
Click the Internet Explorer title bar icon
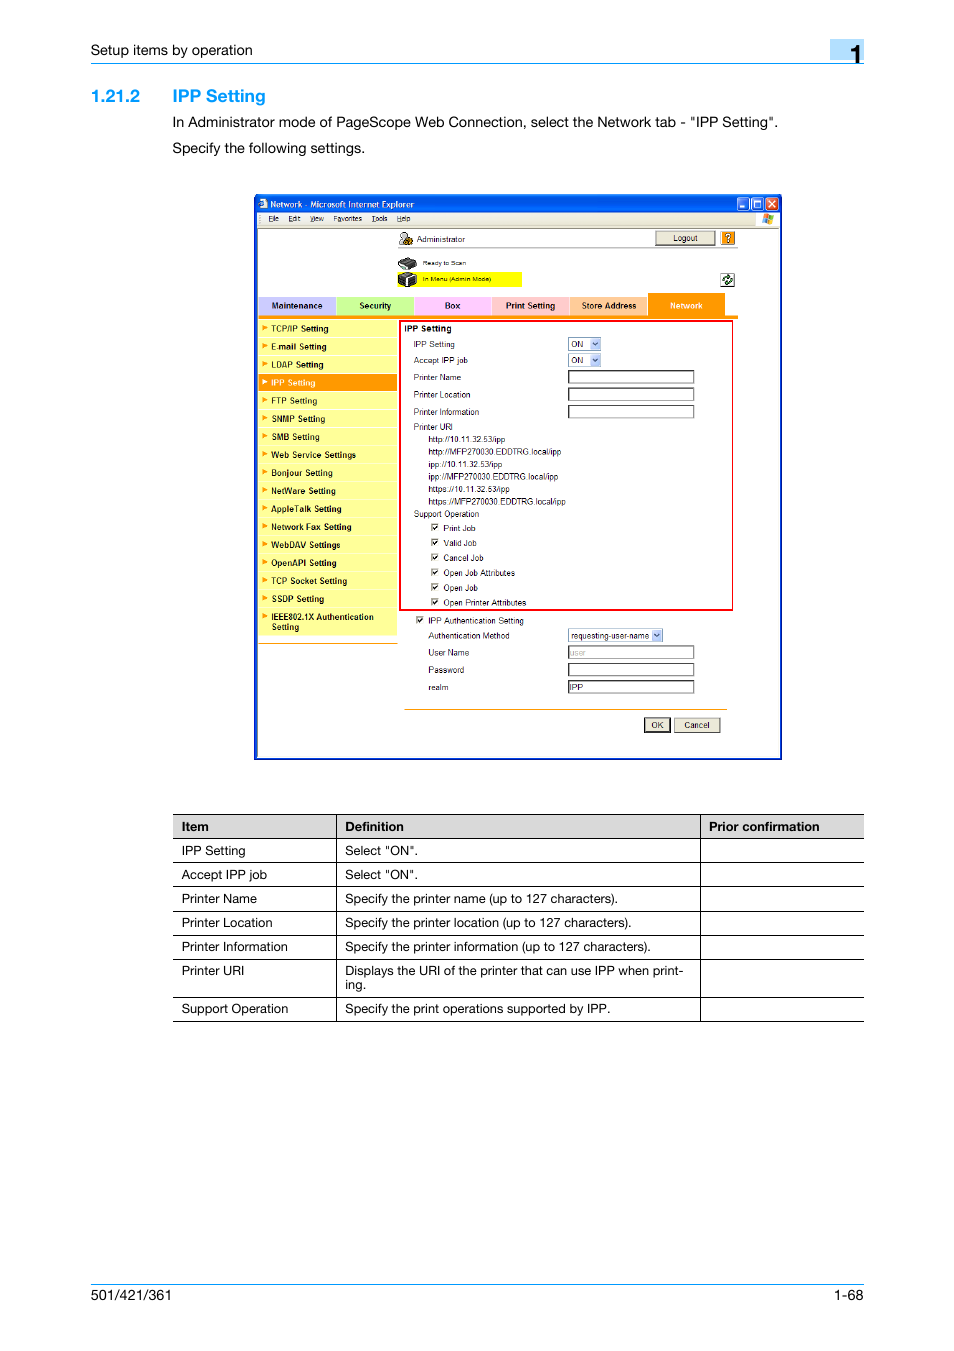coord(264,204)
